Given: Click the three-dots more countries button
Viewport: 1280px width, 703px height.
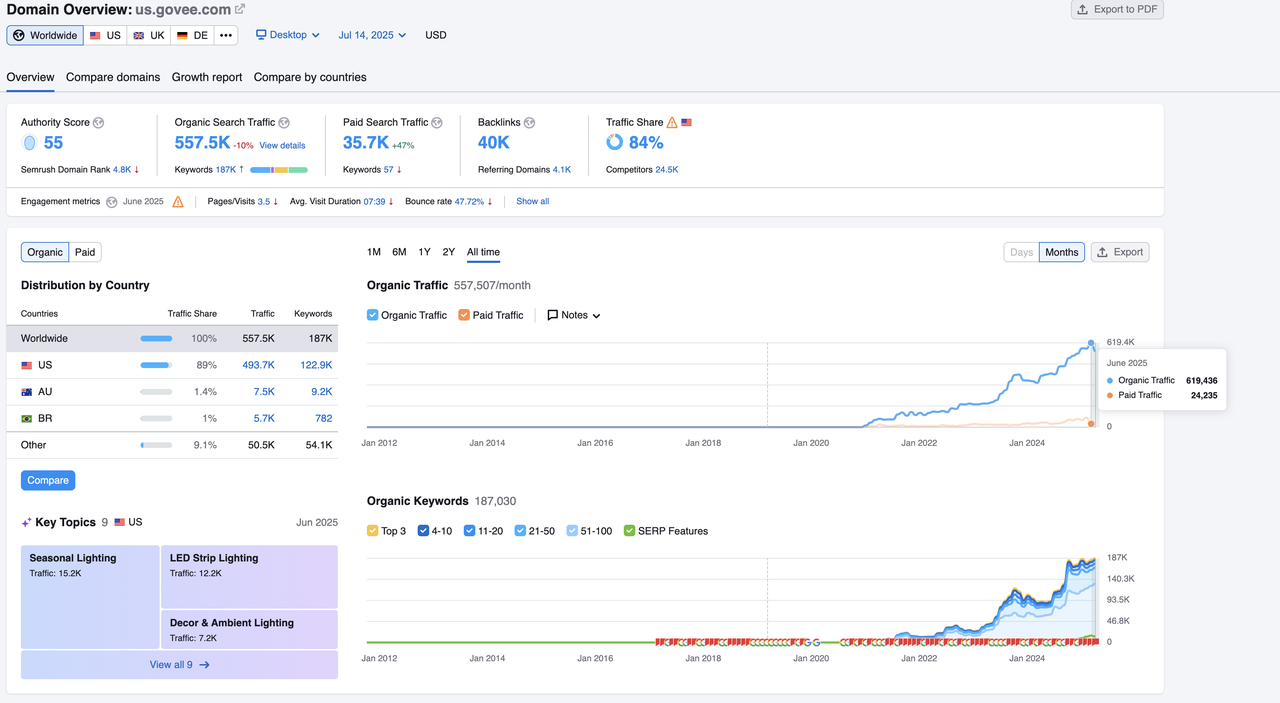Looking at the screenshot, I should (x=226, y=36).
